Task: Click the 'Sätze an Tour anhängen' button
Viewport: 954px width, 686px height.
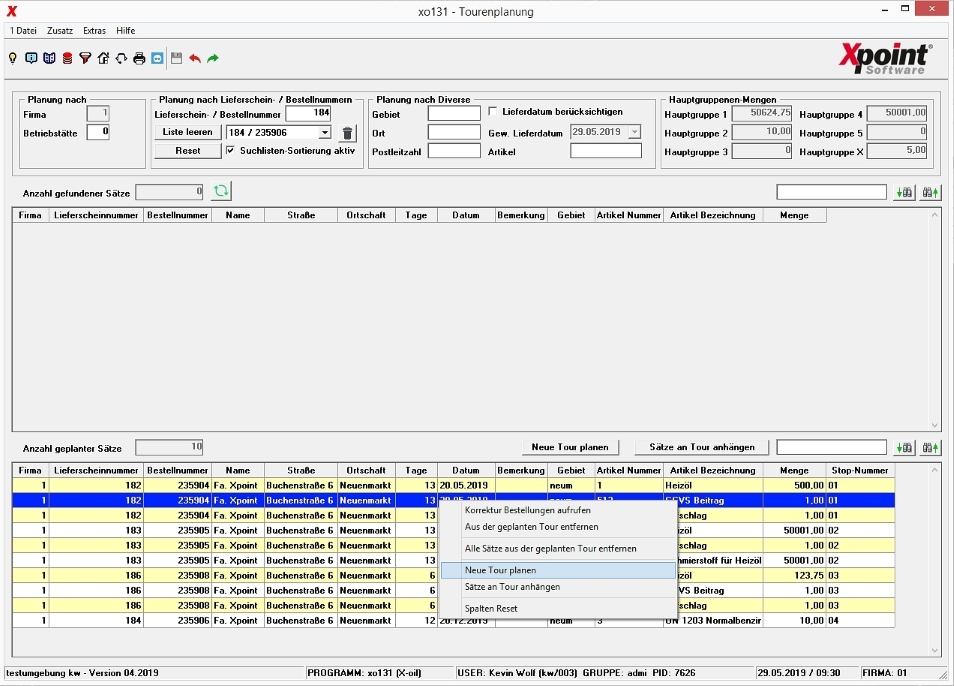Action: 702,447
